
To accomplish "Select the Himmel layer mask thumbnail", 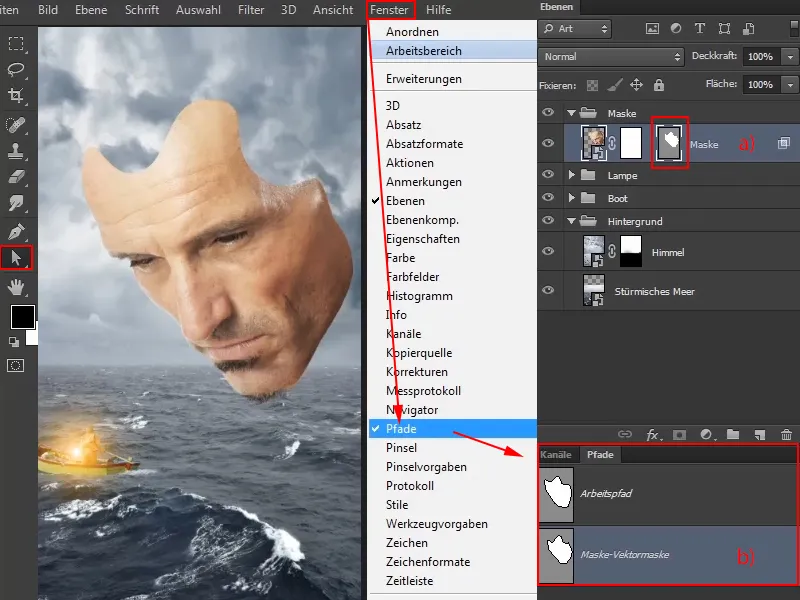I will pos(631,251).
